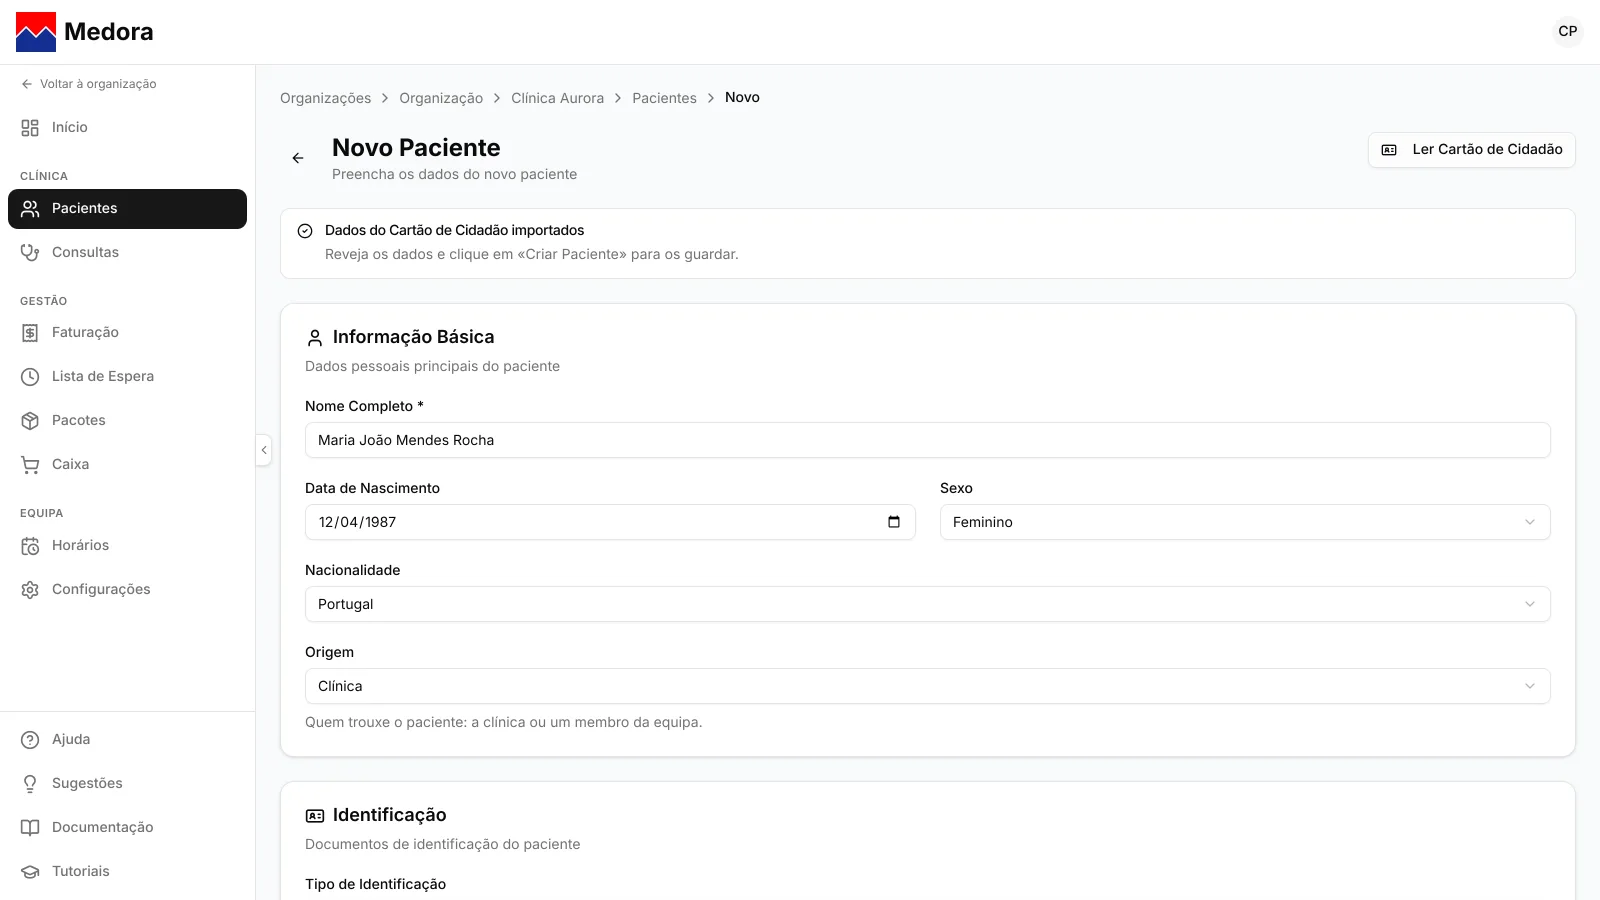Image resolution: width=1600 pixels, height=900 pixels.
Task: Click the Ajuda question mark icon
Action: click(x=30, y=740)
